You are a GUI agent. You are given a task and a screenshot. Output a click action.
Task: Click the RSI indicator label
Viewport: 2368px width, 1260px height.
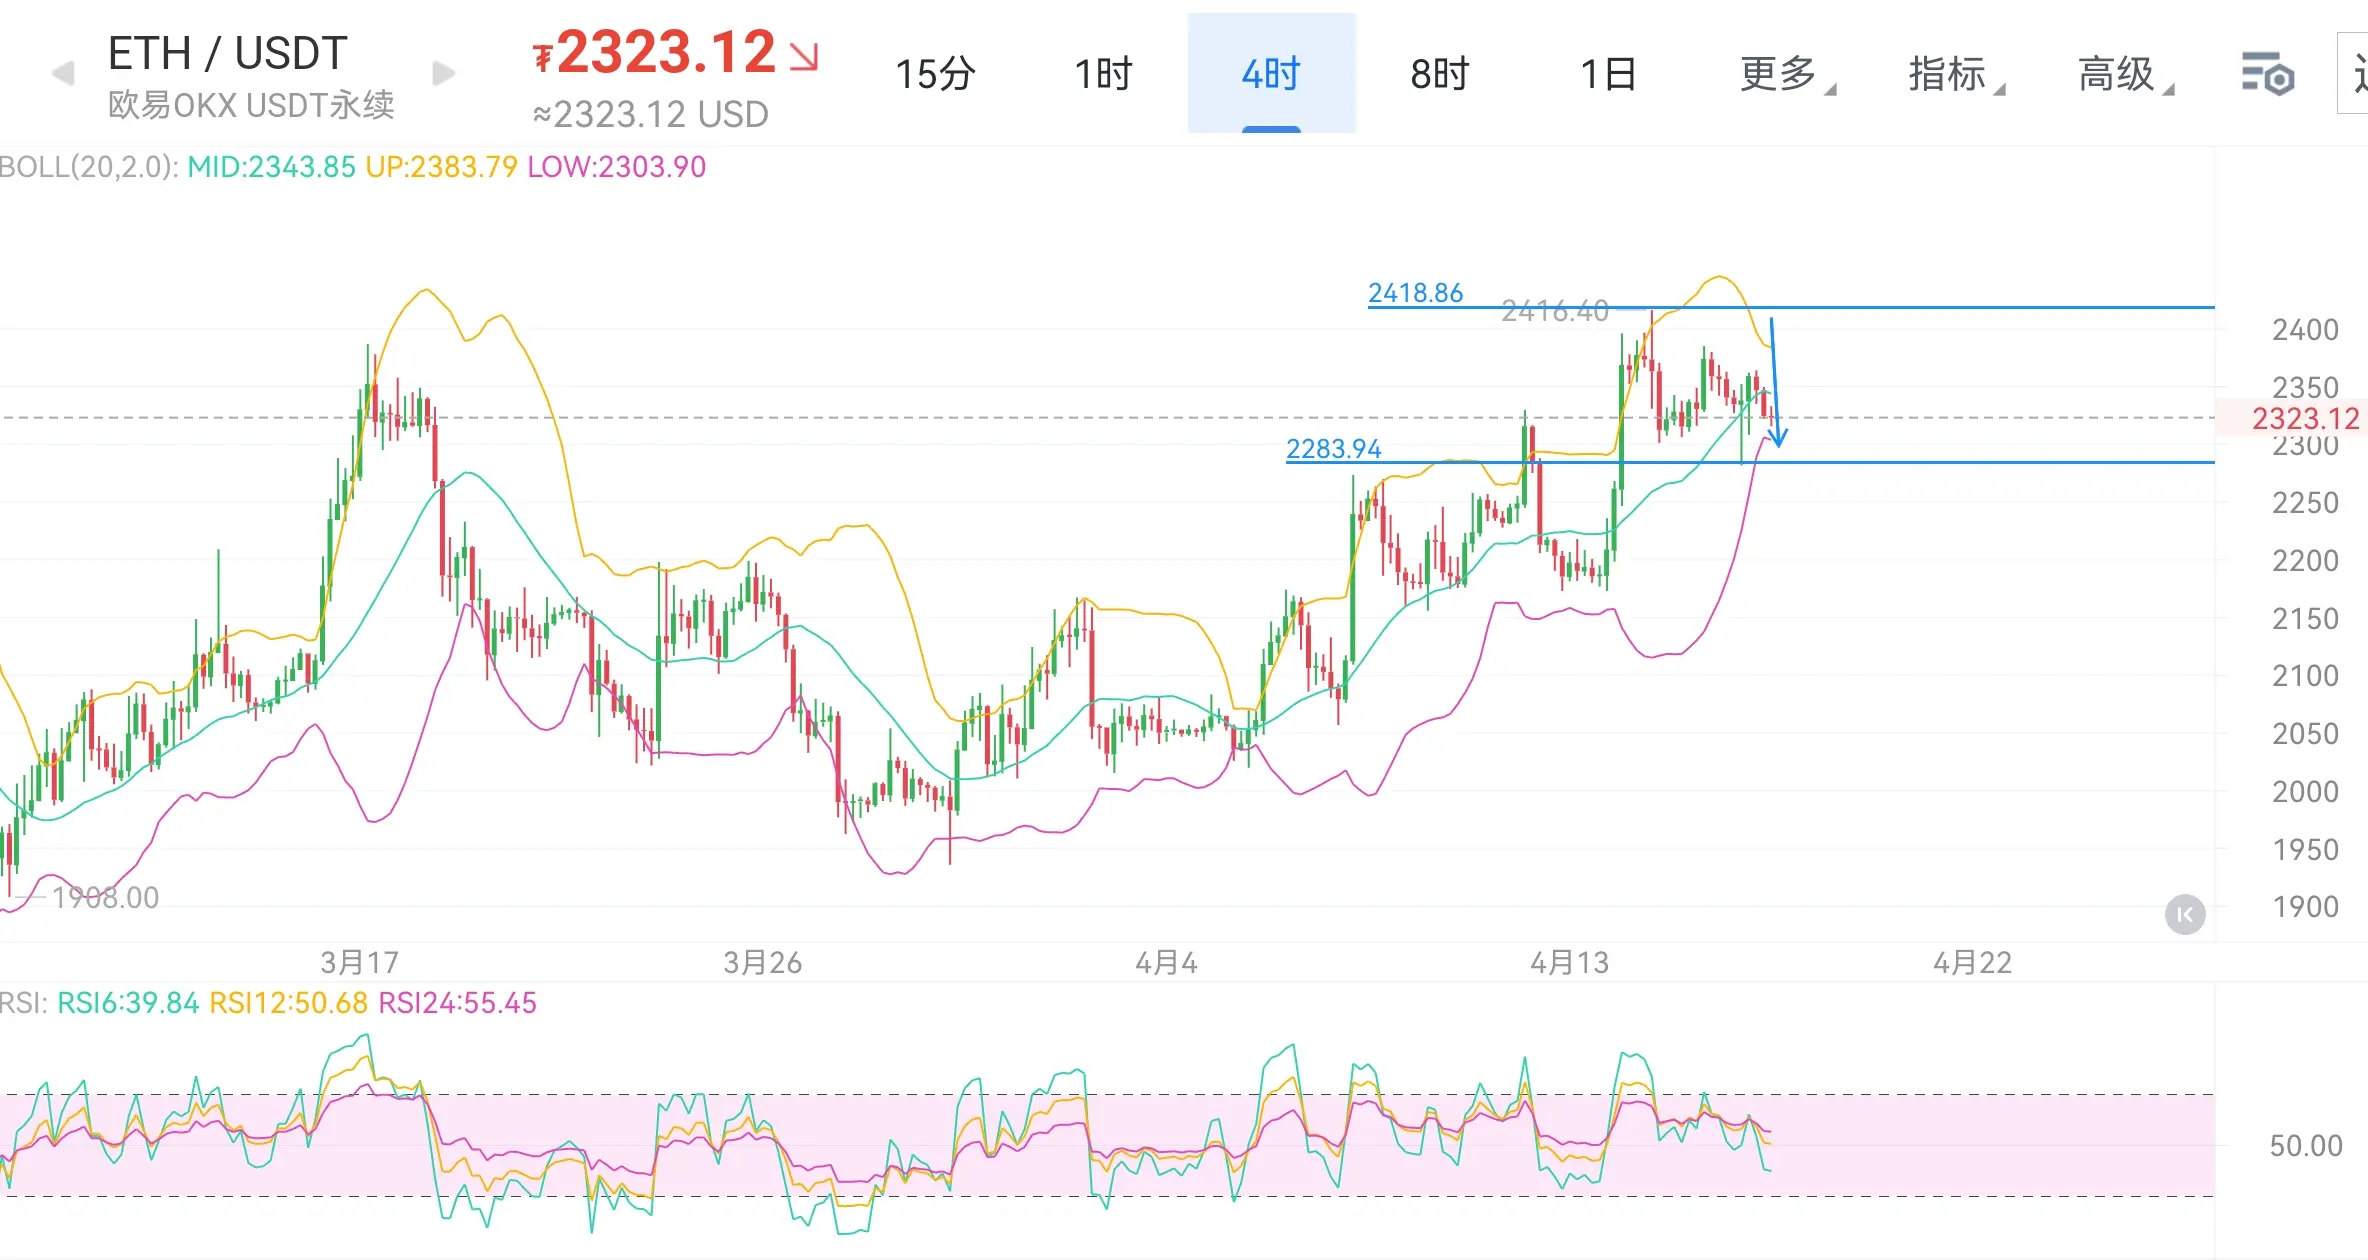pos(24,1003)
